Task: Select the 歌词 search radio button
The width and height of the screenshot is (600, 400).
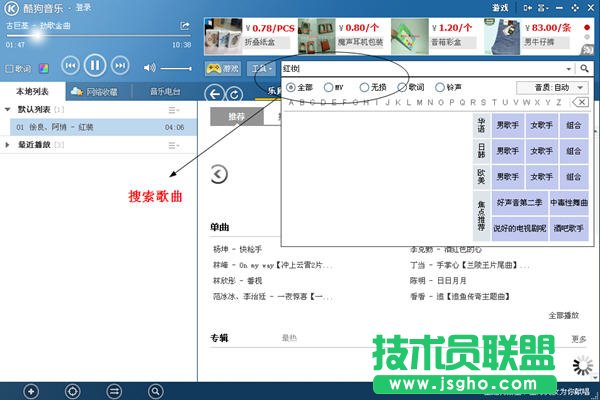Action: coord(402,87)
